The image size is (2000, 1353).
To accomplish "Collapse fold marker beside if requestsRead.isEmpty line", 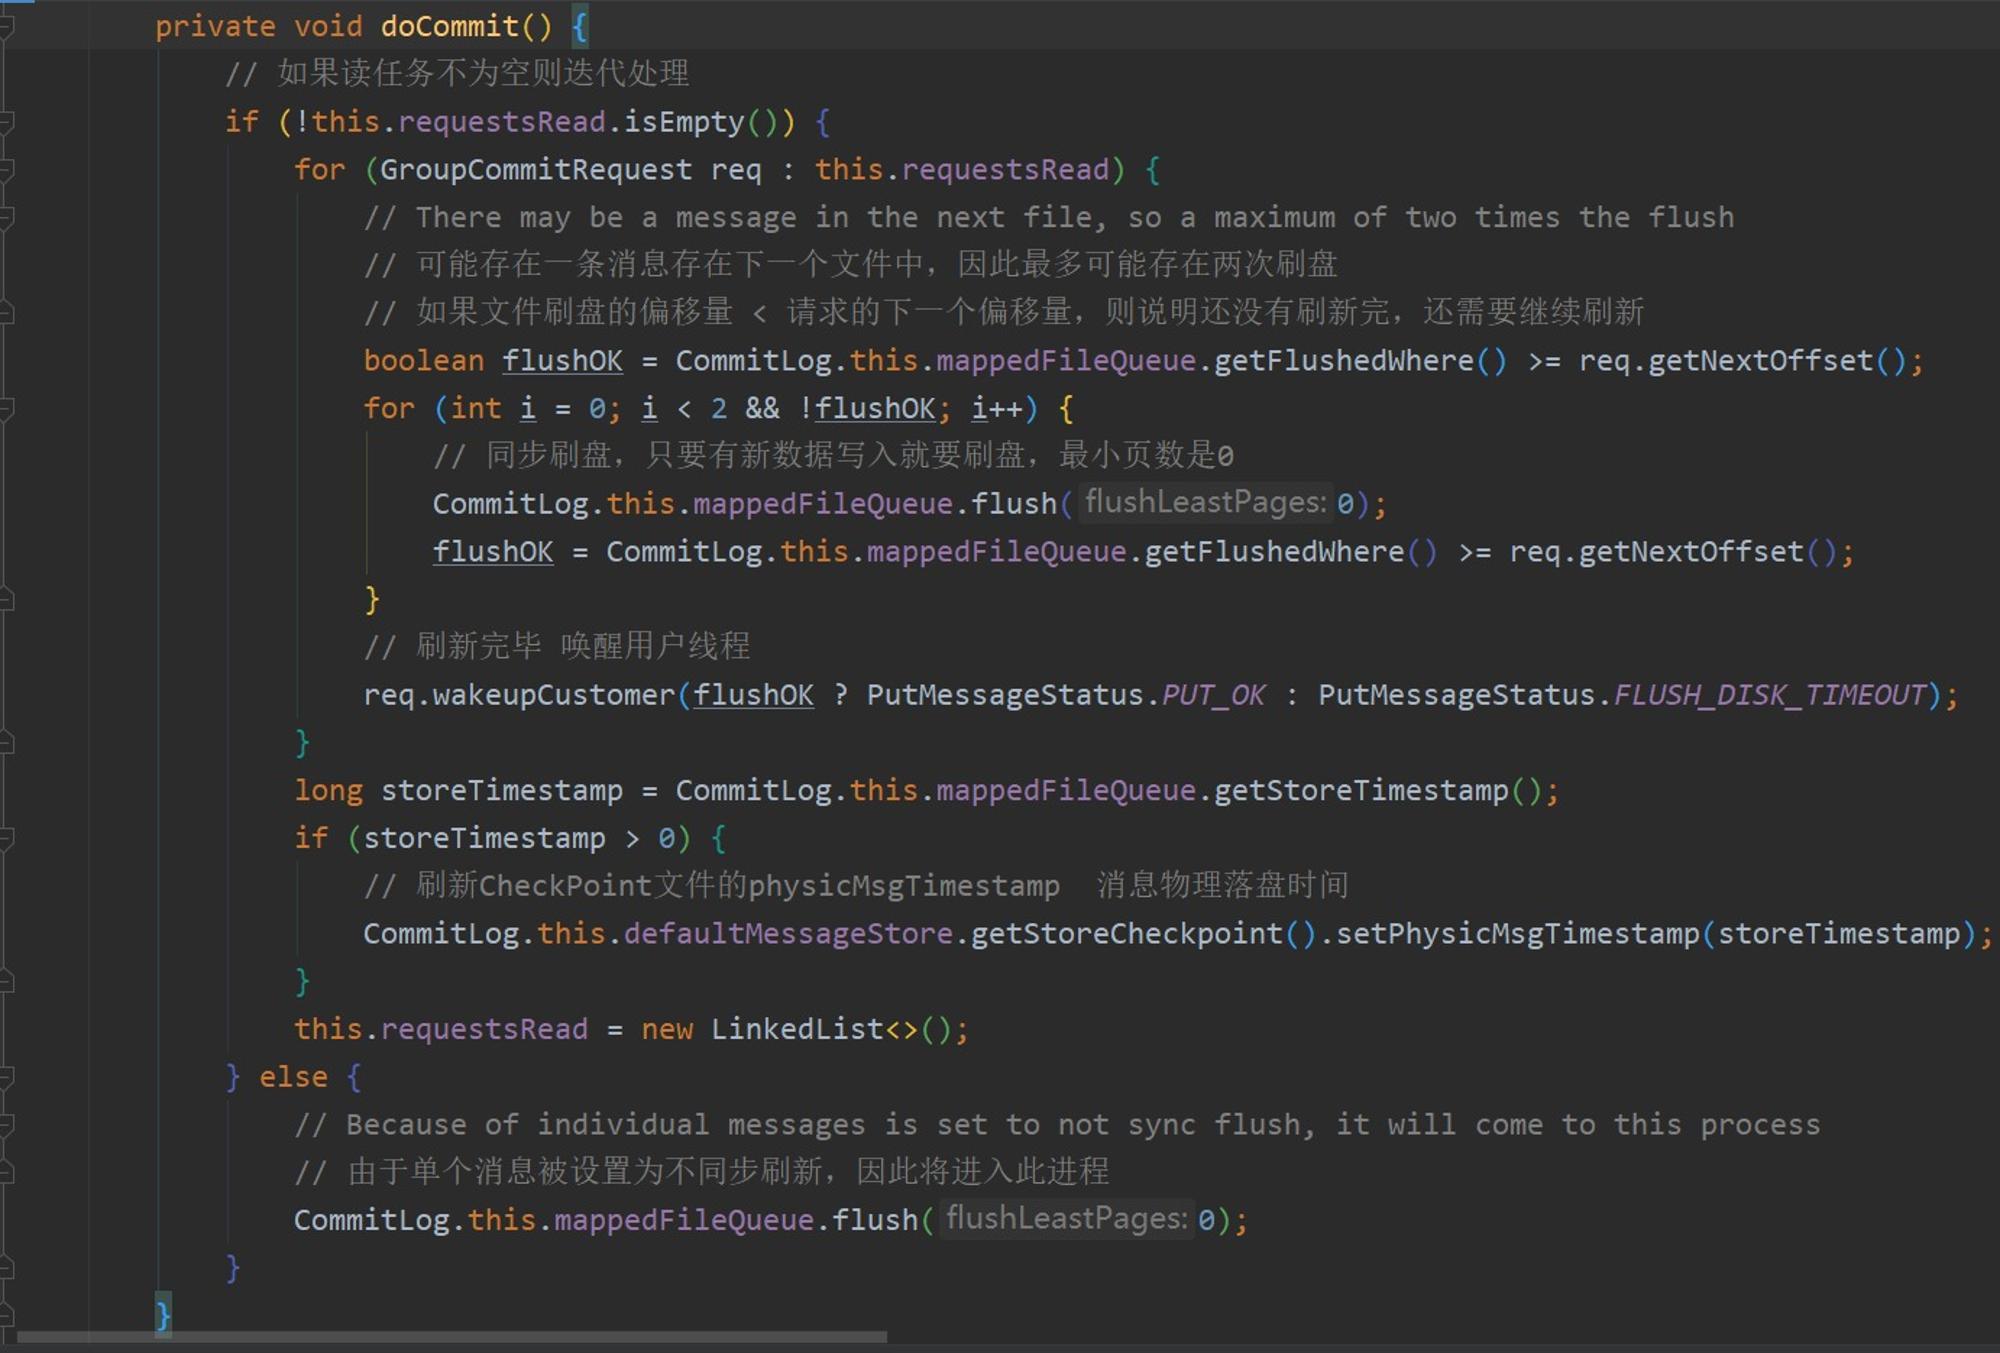I will pyautogui.click(x=5, y=123).
